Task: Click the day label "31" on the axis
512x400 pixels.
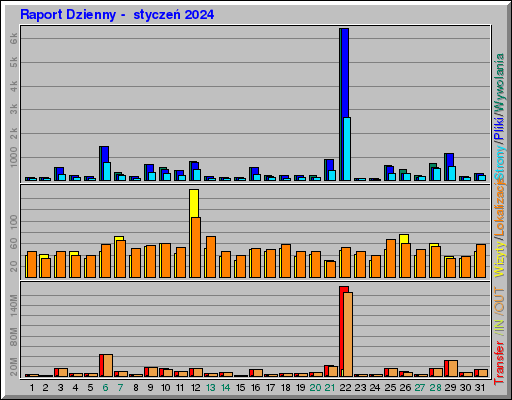Action: (480, 388)
